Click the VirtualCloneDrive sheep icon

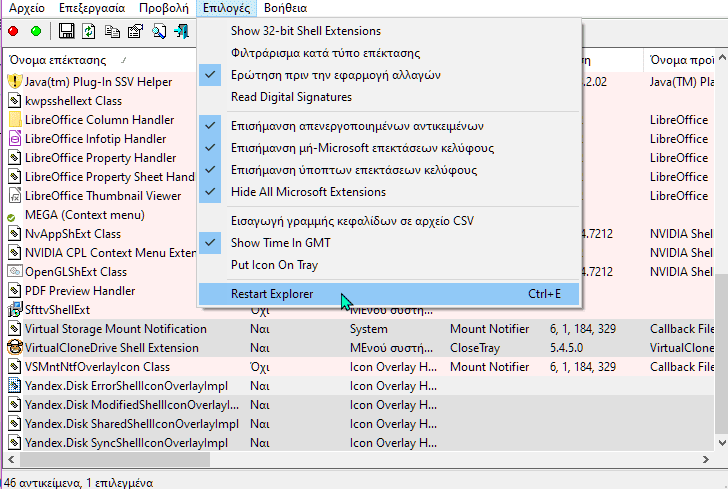click(x=15, y=348)
